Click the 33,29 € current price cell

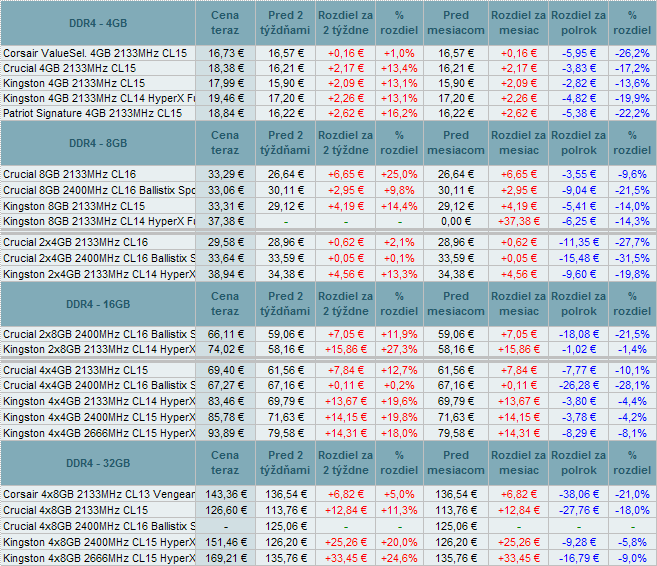tap(225, 174)
